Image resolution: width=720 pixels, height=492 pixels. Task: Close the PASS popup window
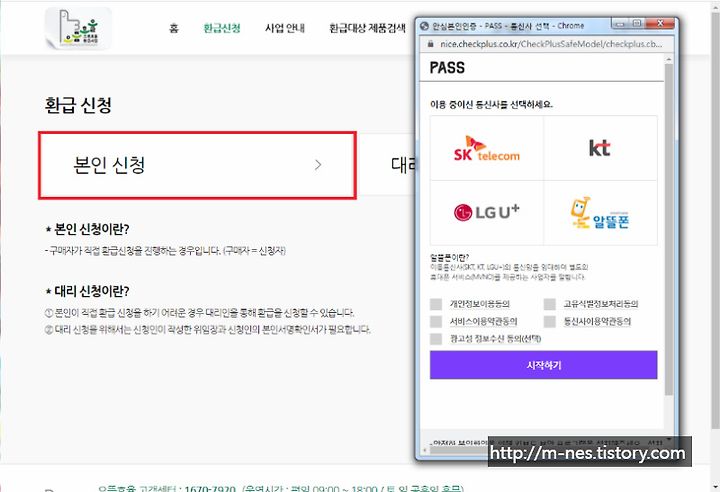tap(660, 23)
